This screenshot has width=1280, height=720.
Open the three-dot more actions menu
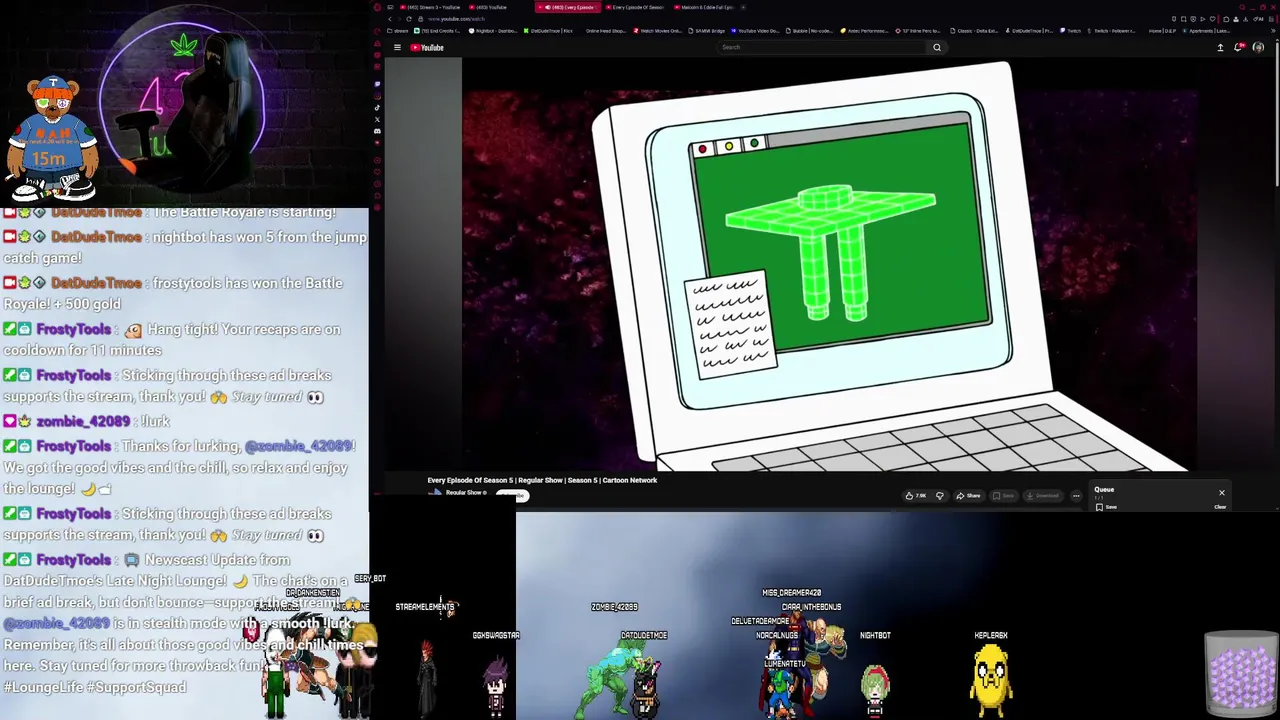pos(1076,496)
